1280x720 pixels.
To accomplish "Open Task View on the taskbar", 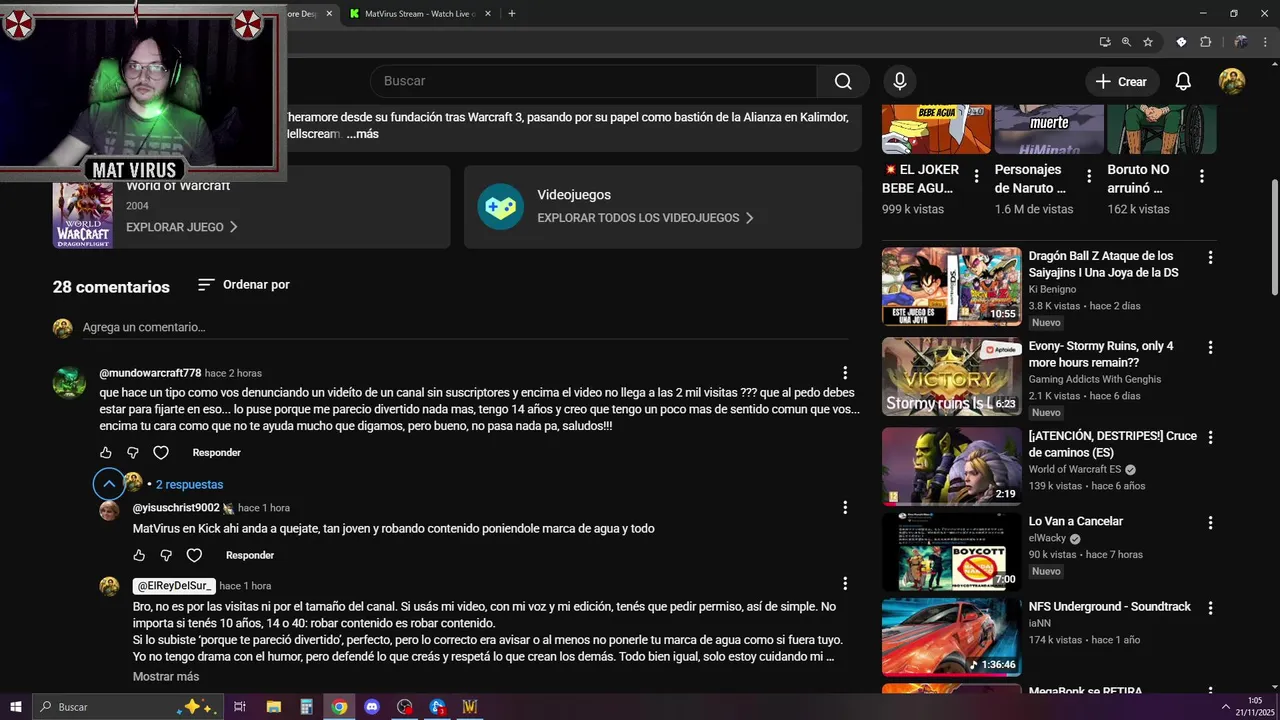I will [x=240, y=707].
